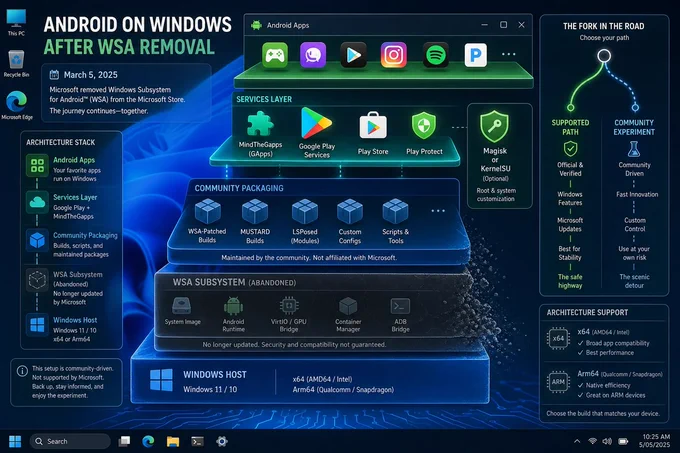The width and height of the screenshot is (680, 453).
Task: Launch Edge from the taskbar
Action: (148, 441)
